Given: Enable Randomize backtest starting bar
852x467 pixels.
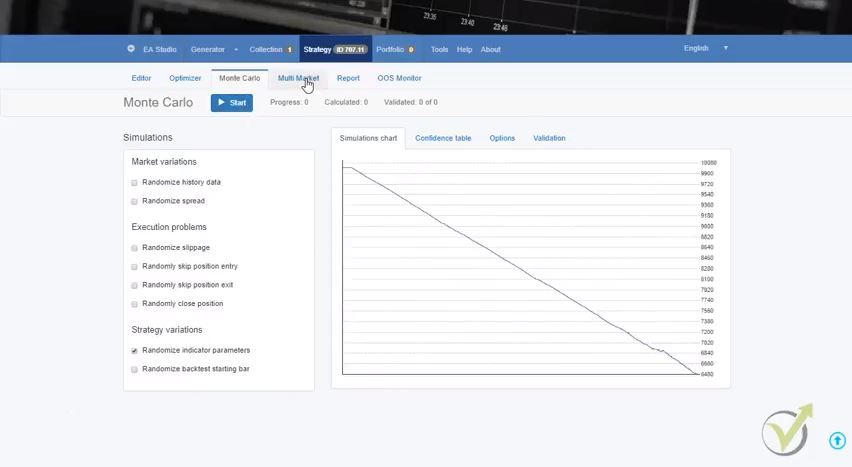Looking at the screenshot, I should pyautogui.click(x=134, y=369).
